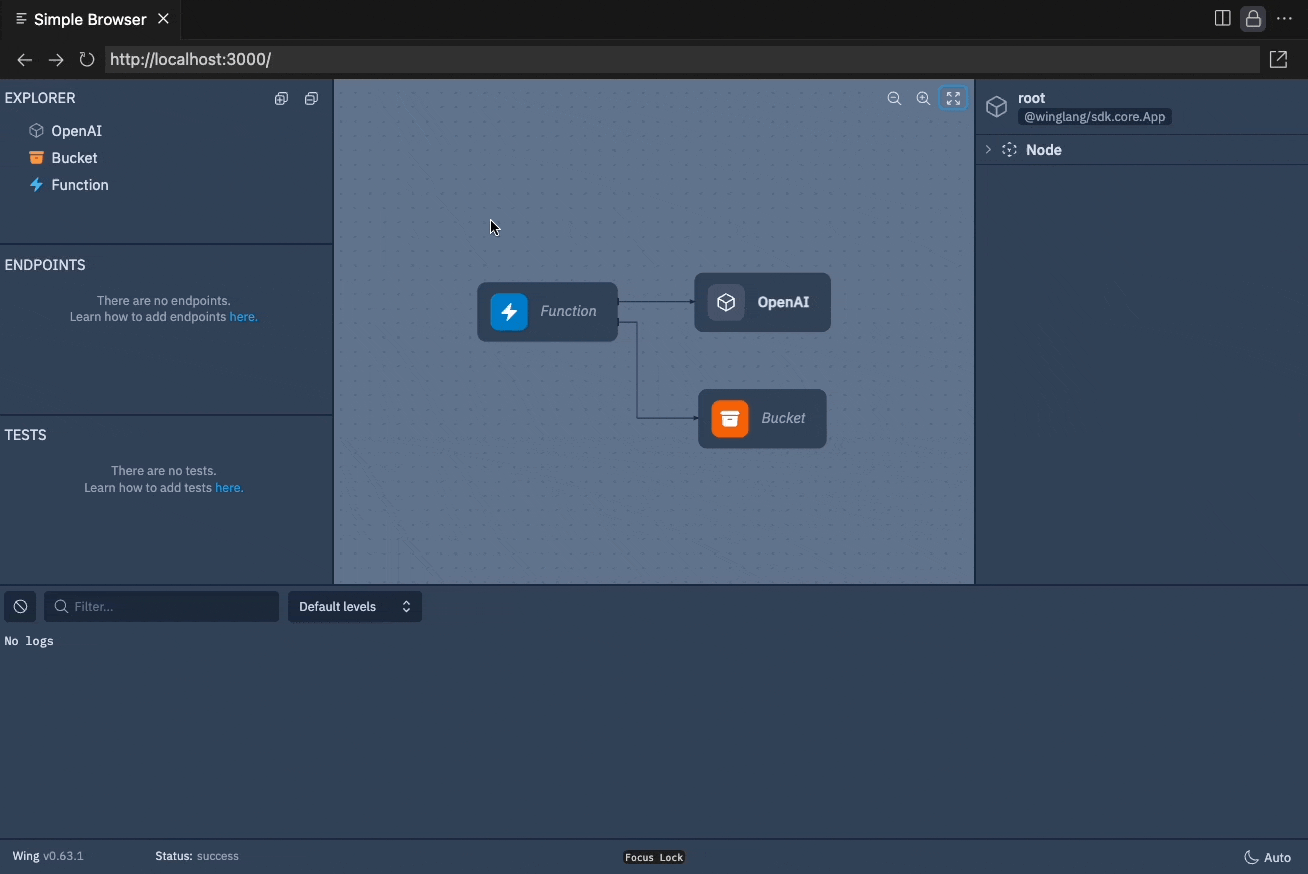Click the tests 'here' learn link
The width and height of the screenshot is (1308, 874).
tap(229, 487)
